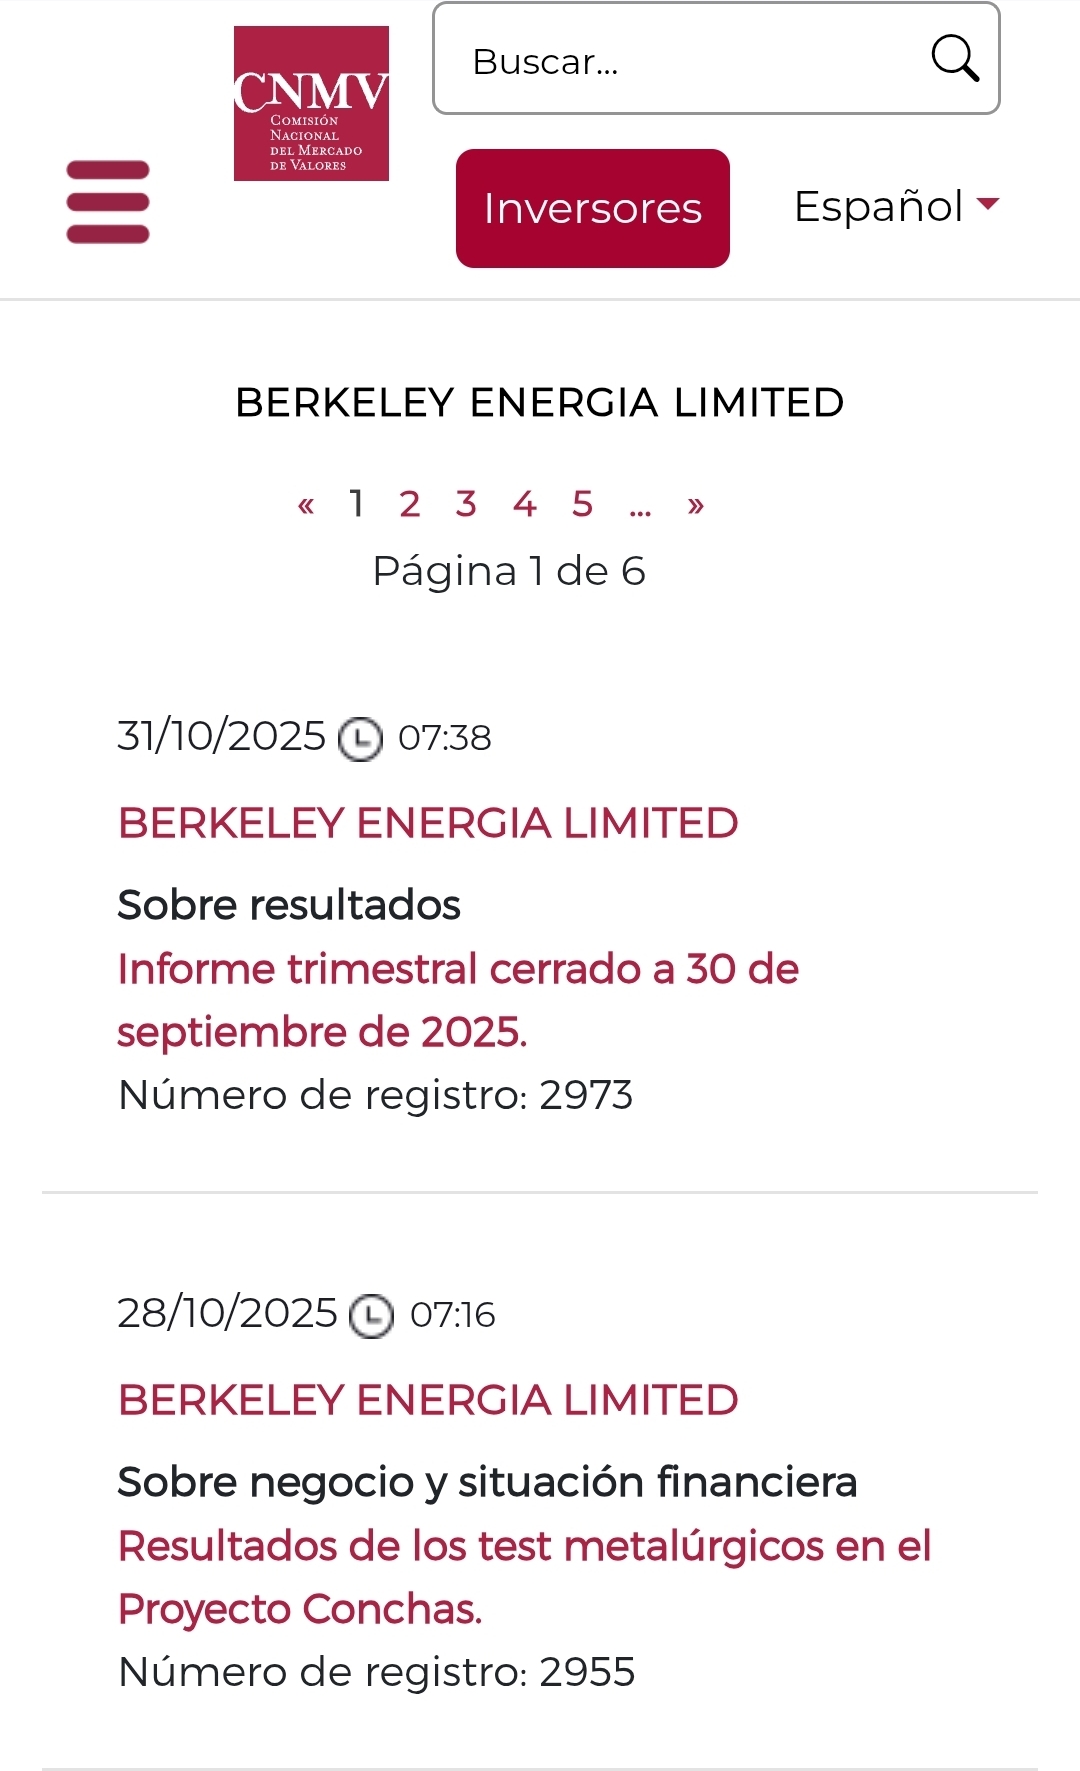Expand more pages via the ellipsis
The height and width of the screenshot is (1771, 1080).
pyautogui.click(x=640, y=509)
